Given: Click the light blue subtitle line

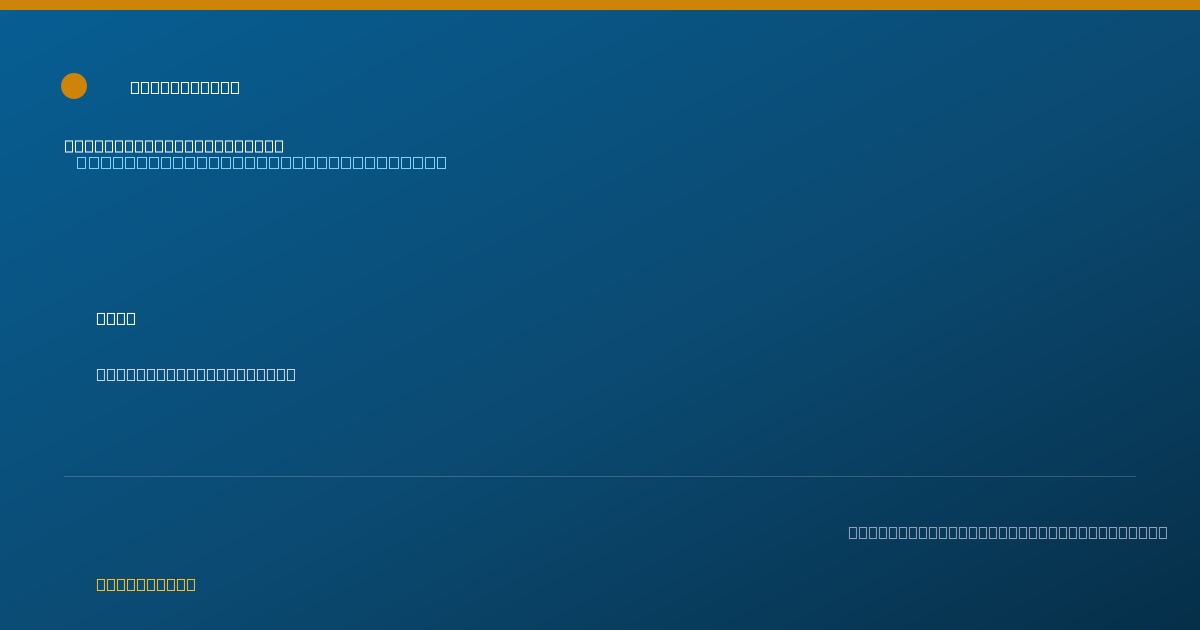Looking at the screenshot, I should (x=262, y=162).
